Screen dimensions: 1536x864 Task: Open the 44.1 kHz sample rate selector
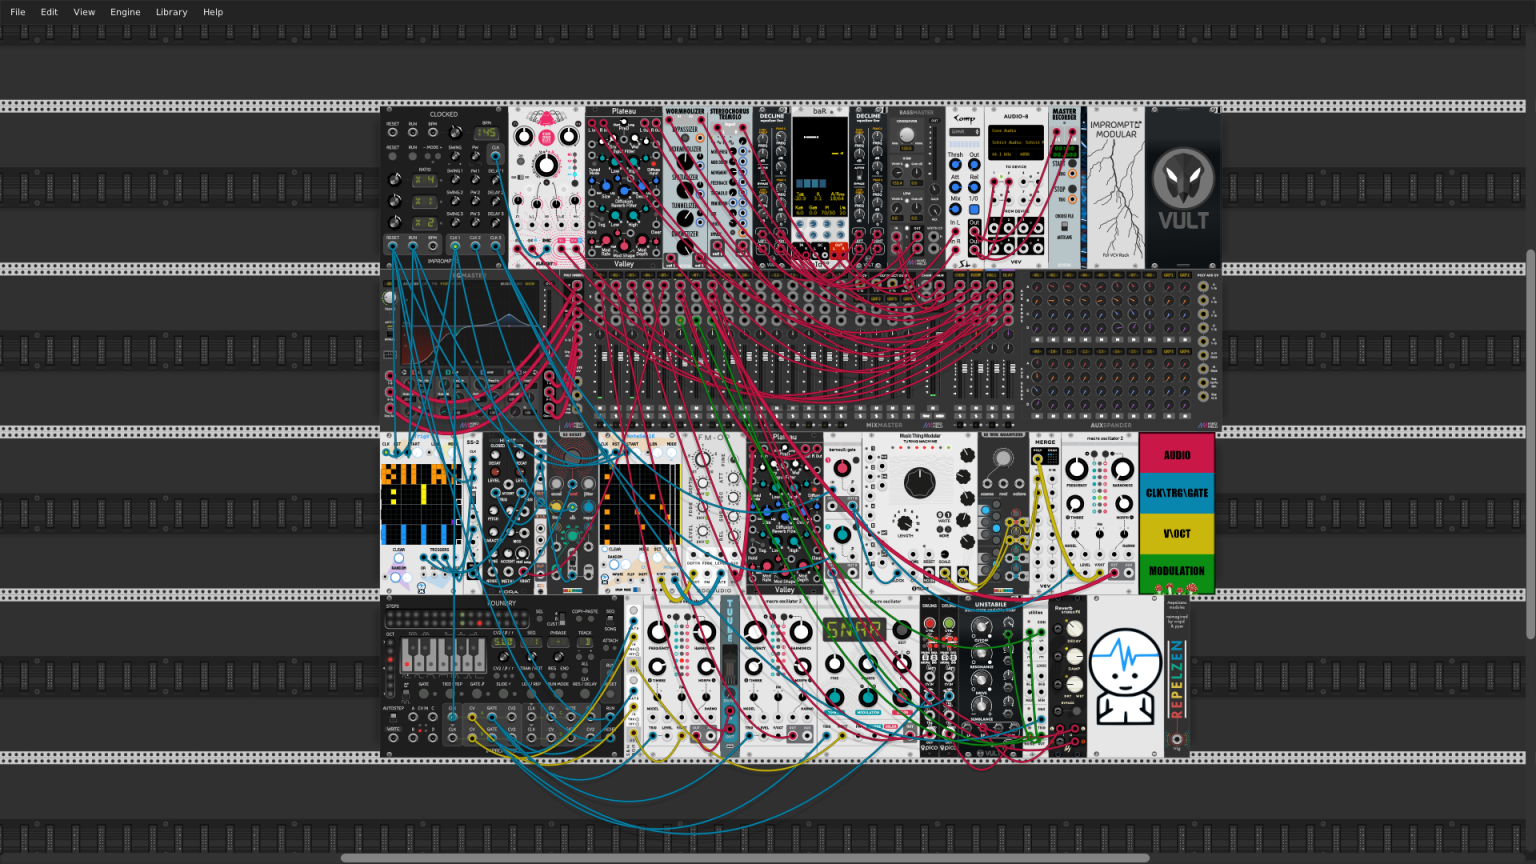1002,154
